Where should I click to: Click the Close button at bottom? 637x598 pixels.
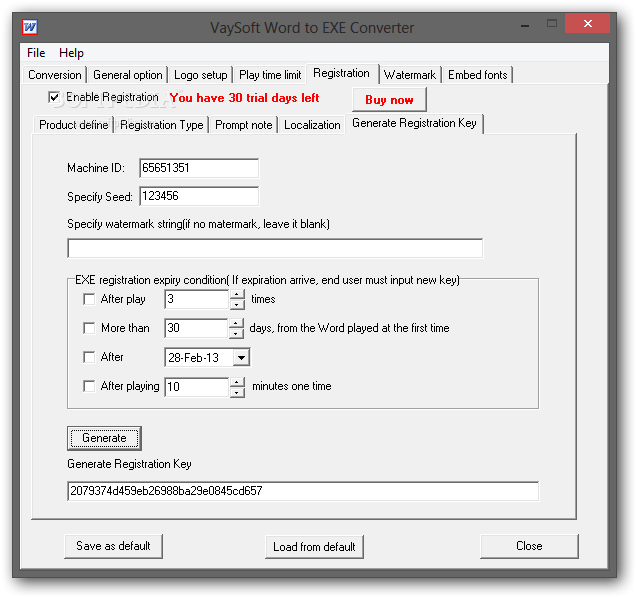(529, 546)
